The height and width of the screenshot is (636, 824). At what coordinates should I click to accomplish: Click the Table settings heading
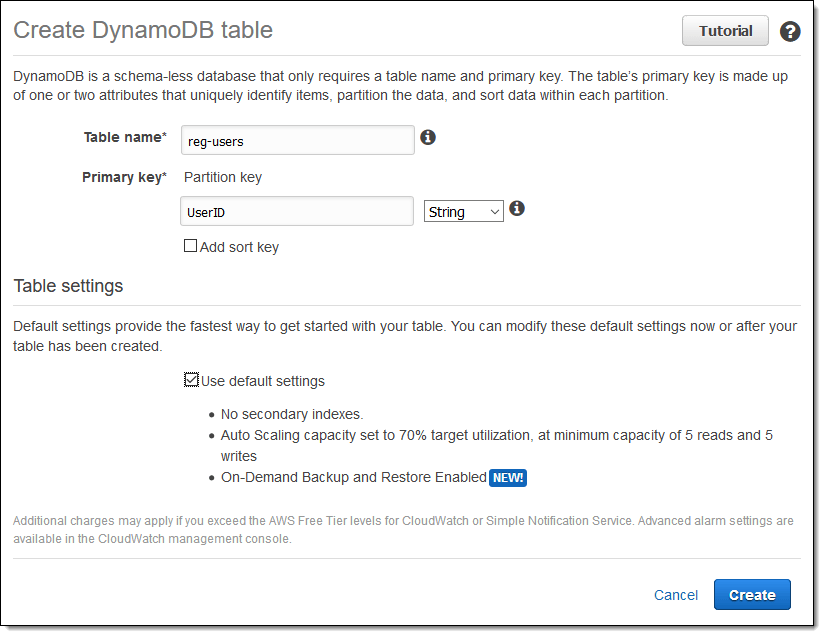(x=68, y=285)
